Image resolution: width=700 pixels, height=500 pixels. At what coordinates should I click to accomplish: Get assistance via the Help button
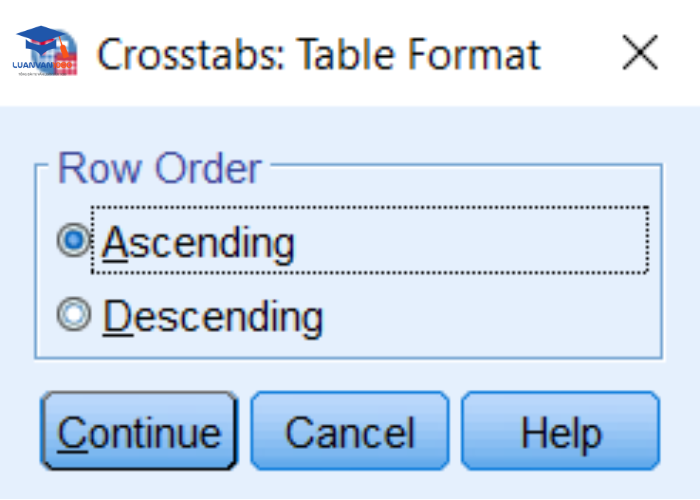(560, 432)
